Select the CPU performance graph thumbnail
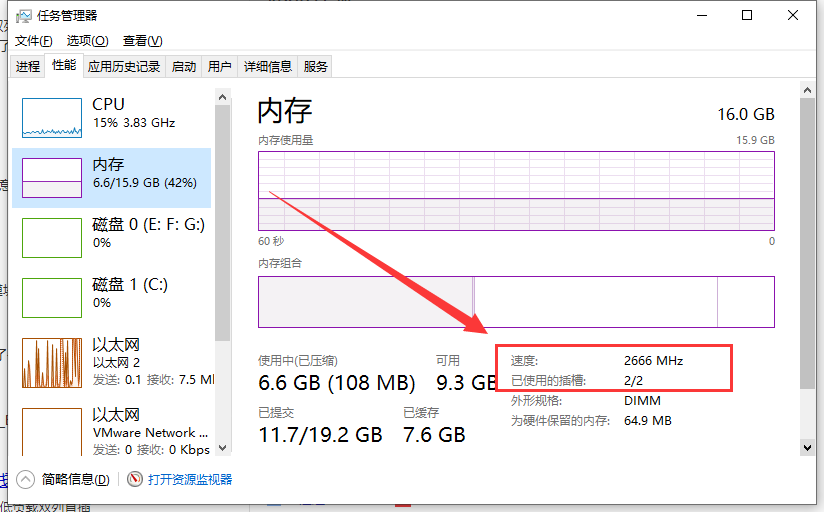824x512 pixels. pos(52,117)
